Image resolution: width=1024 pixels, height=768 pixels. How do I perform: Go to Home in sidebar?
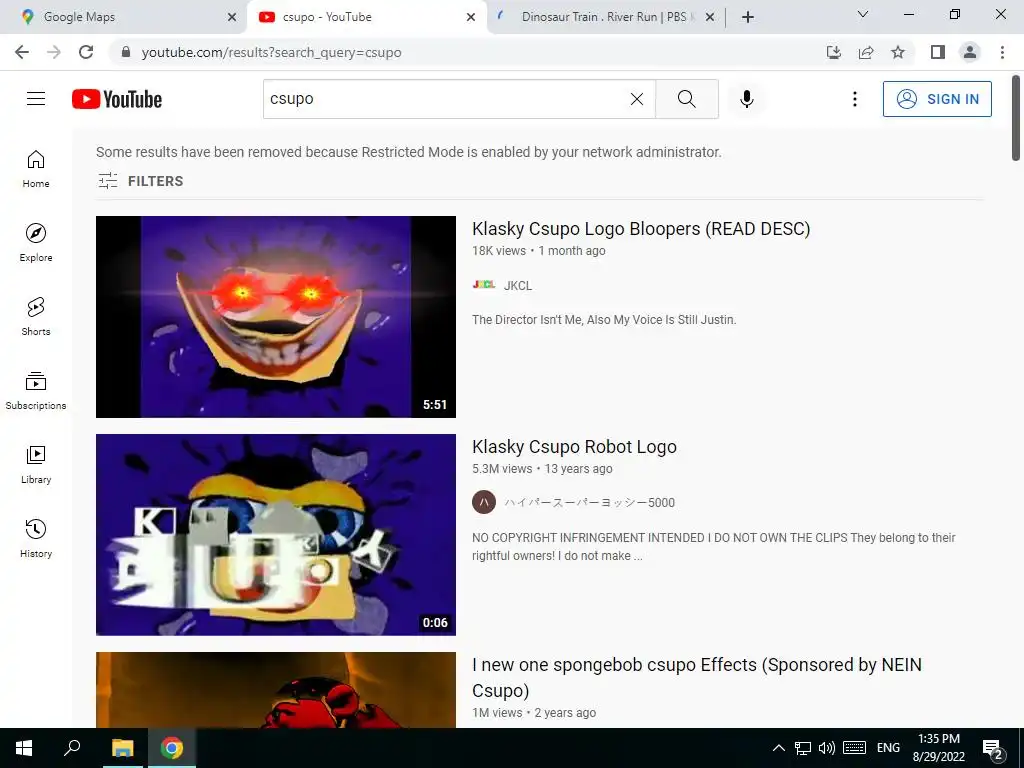pos(36,169)
